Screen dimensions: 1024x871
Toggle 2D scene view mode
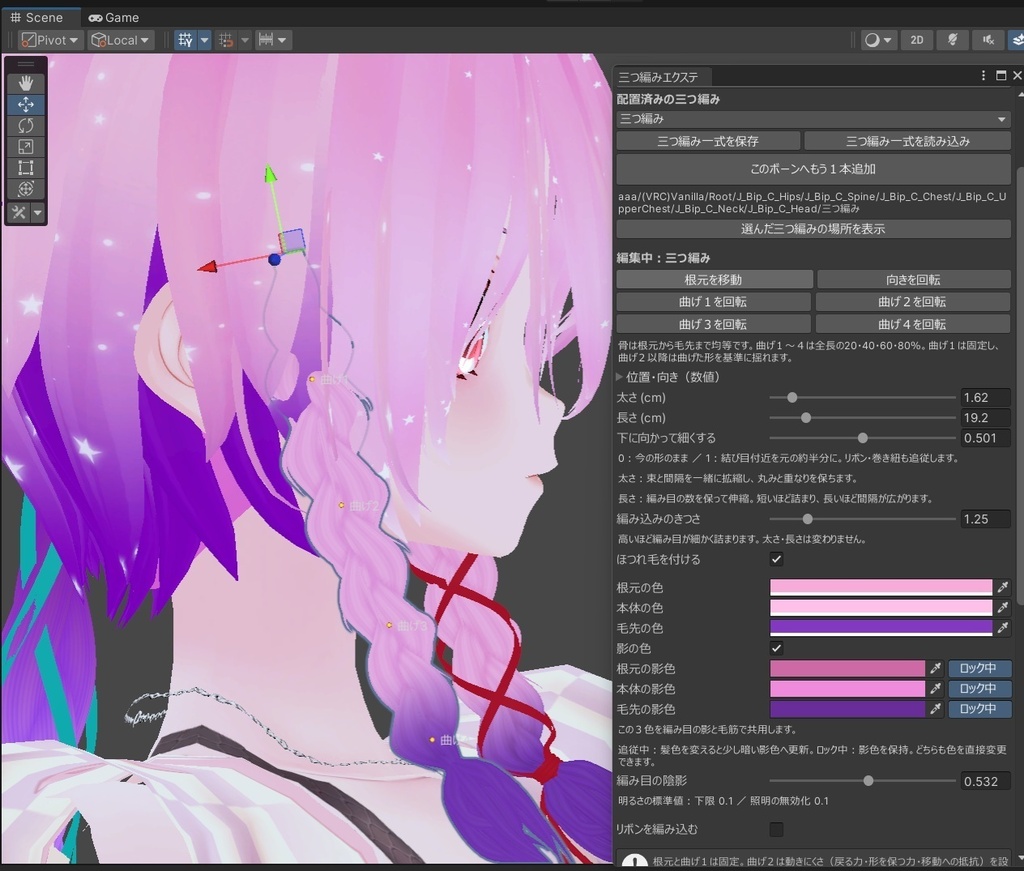pyautogui.click(x=916, y=40)
